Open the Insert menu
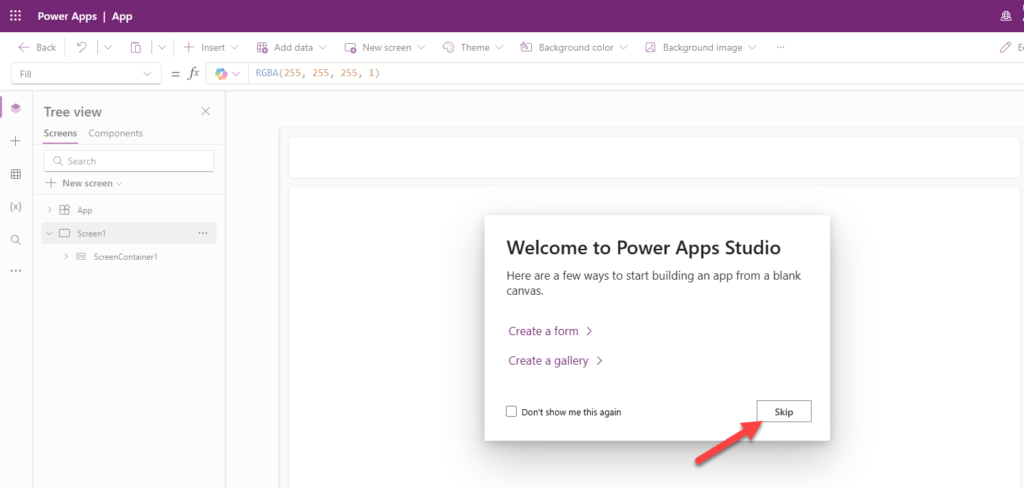Screen dimensions: 1024x488 pos(211,48)
